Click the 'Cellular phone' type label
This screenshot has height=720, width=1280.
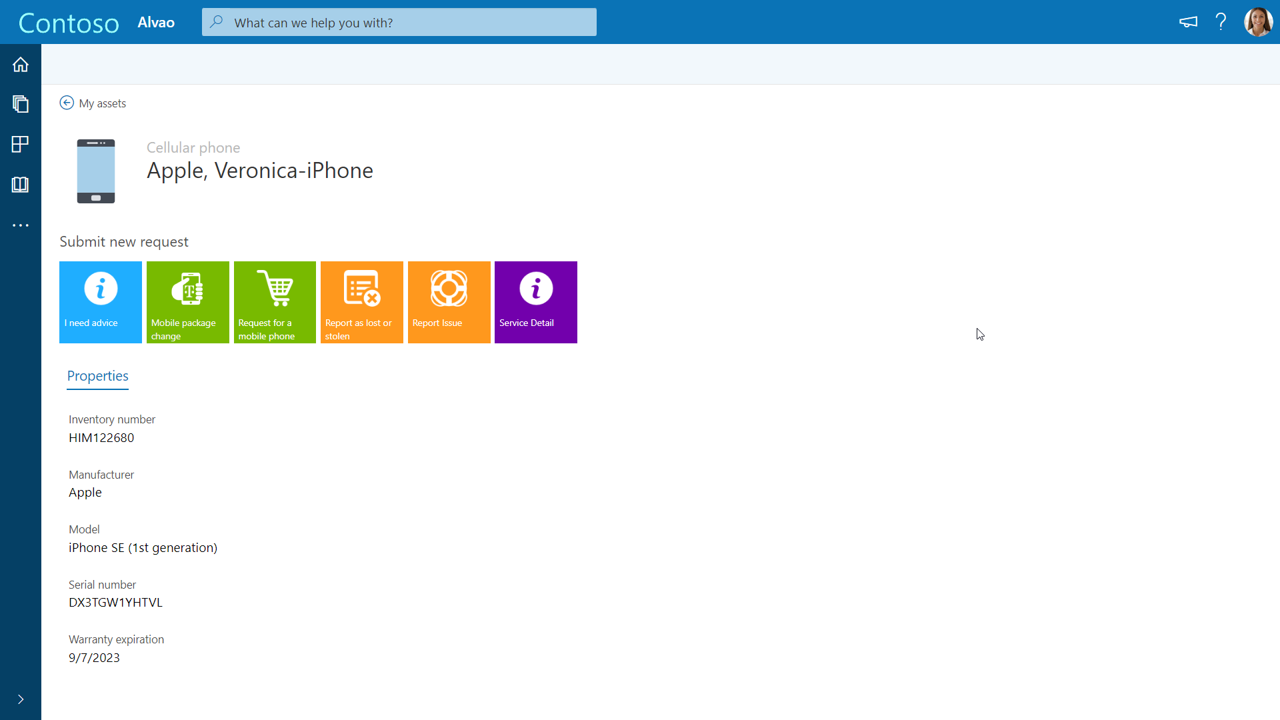click(x=193, y=147)
